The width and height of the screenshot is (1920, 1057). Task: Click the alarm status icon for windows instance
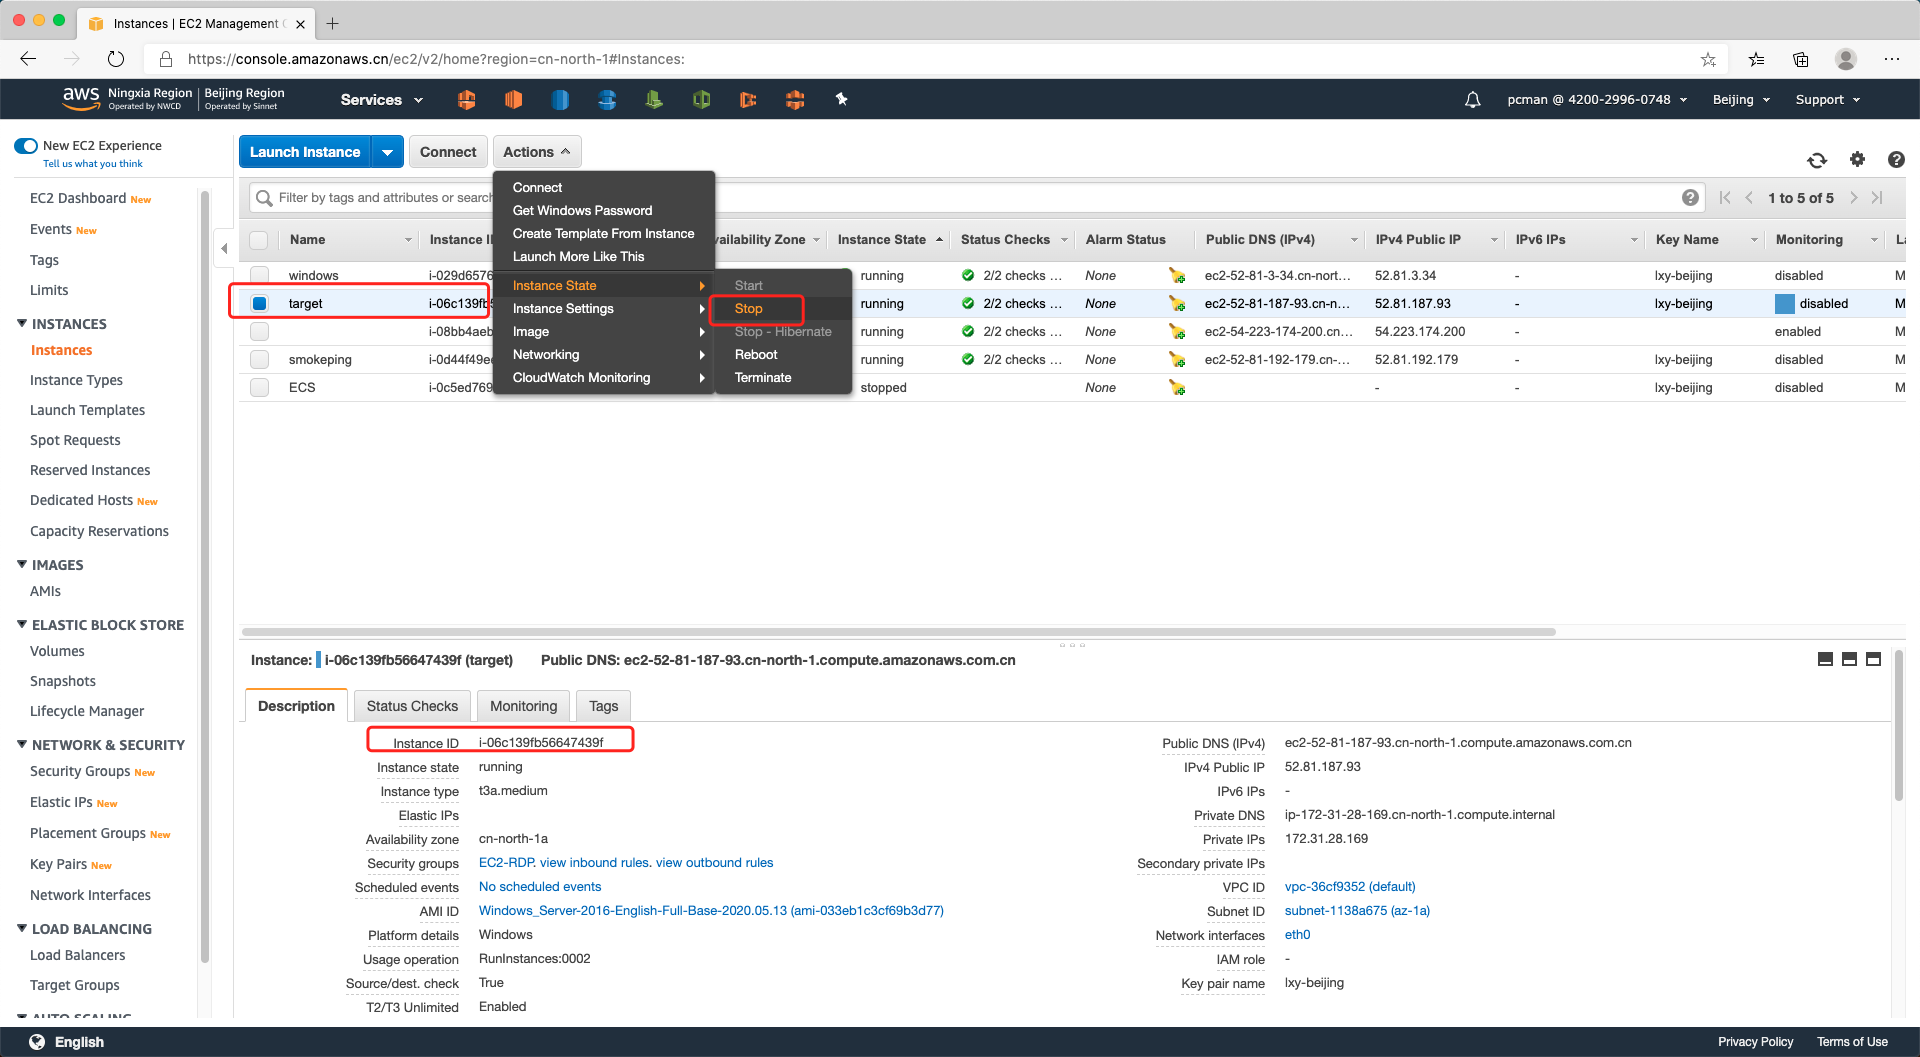click(1177, 276)
